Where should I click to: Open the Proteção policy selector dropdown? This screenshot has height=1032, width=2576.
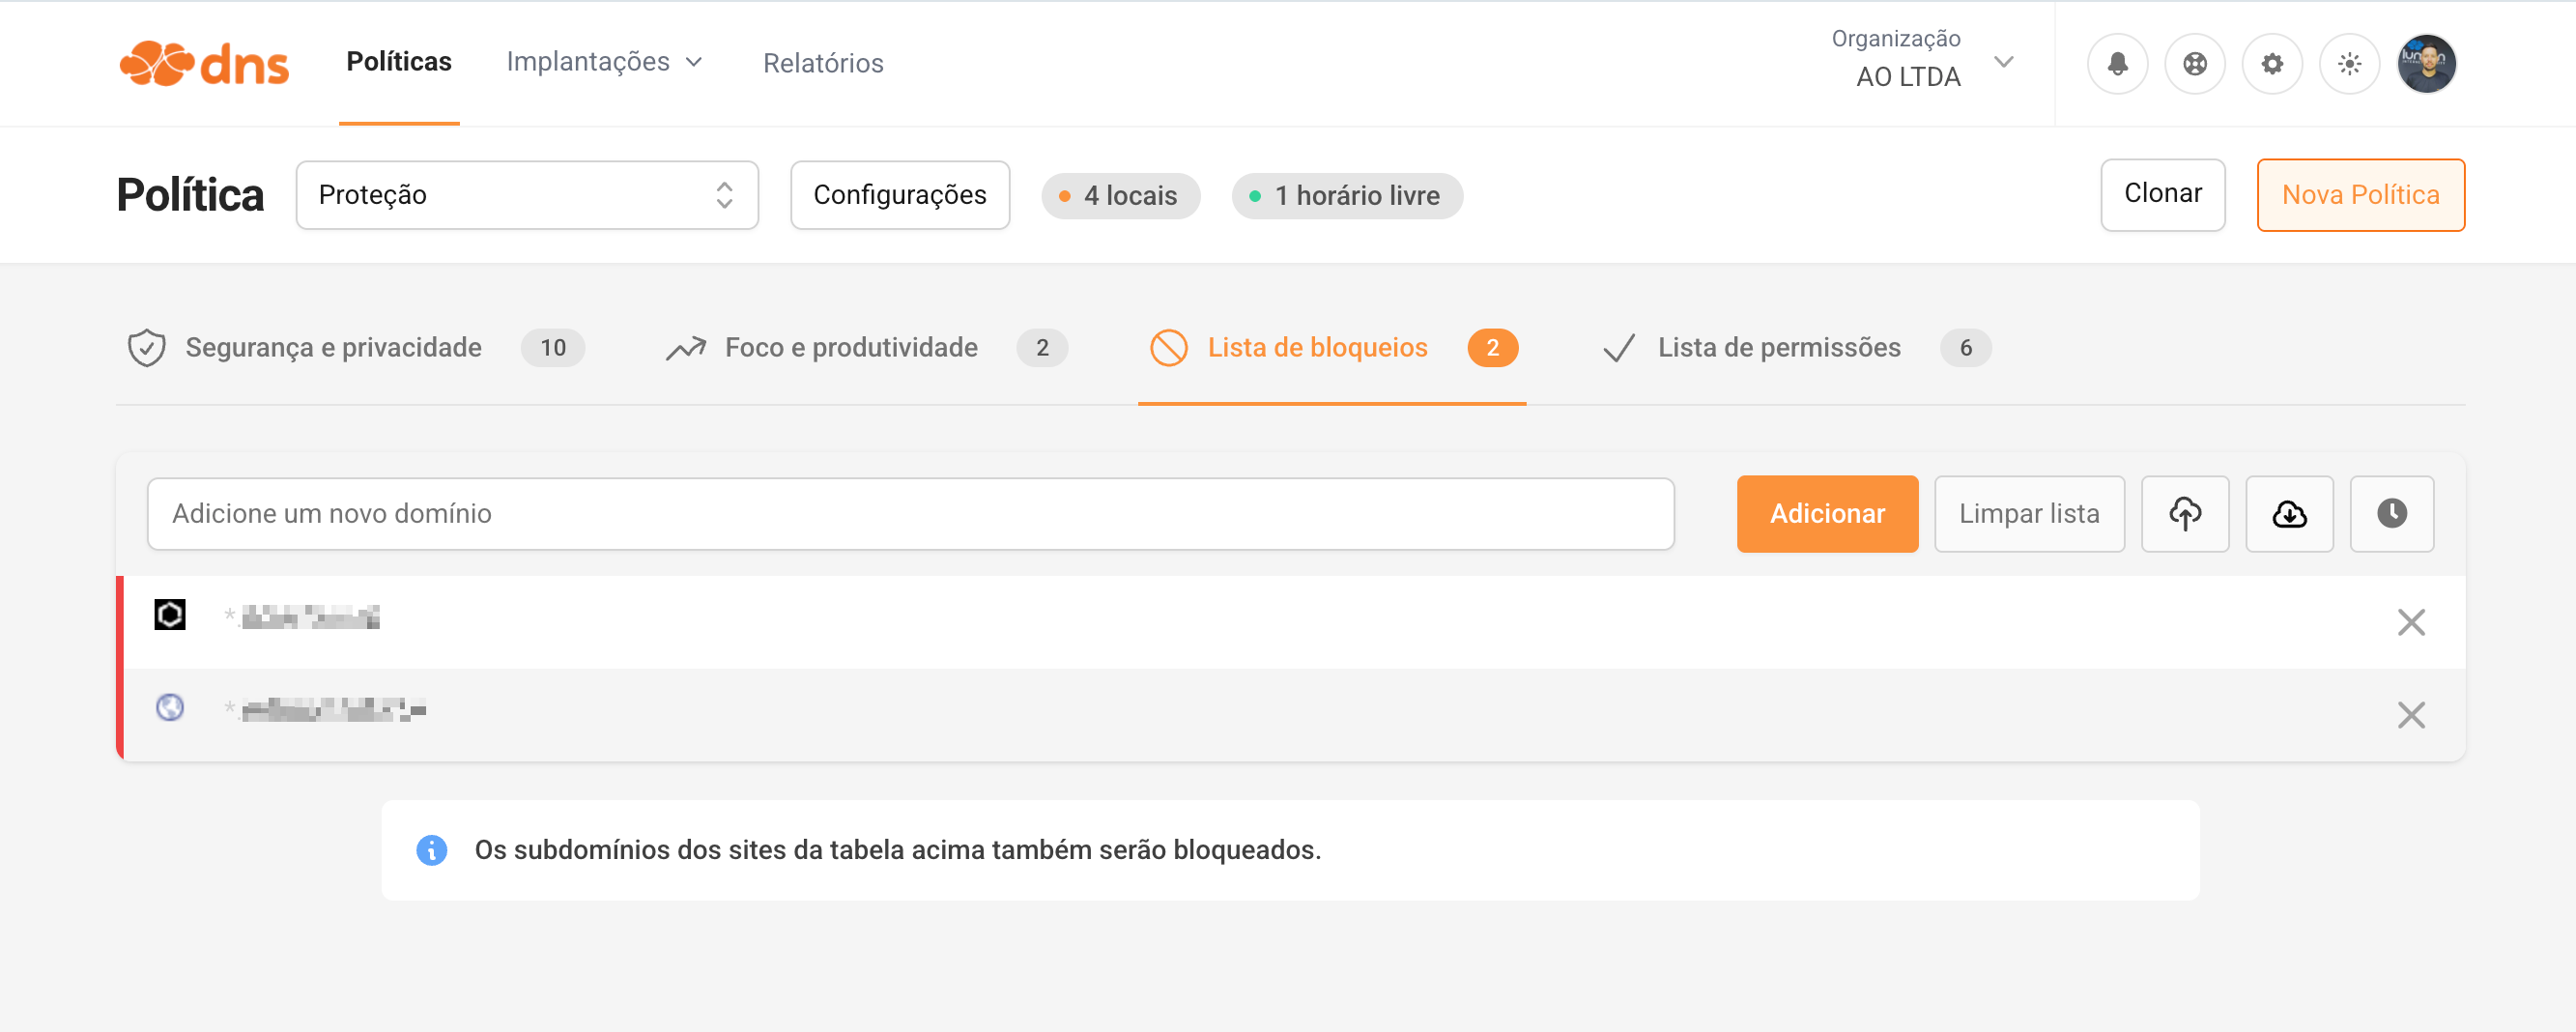[x=527, y=195]
